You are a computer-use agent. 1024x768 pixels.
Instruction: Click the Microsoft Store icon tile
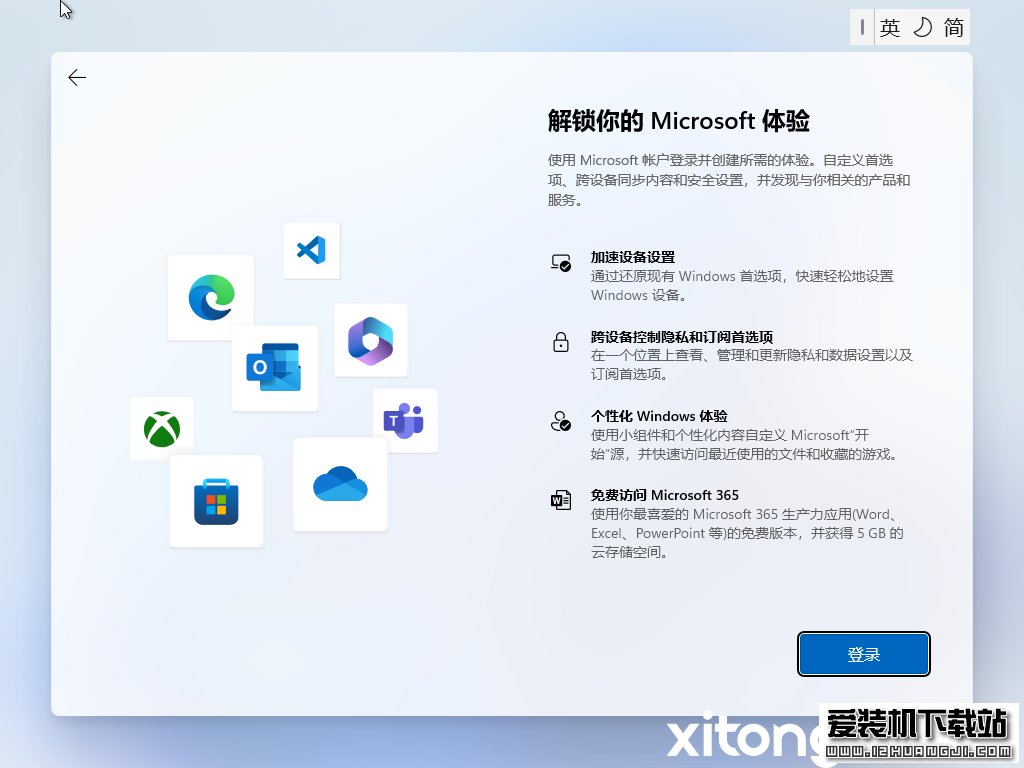click(x=216, y=501)
